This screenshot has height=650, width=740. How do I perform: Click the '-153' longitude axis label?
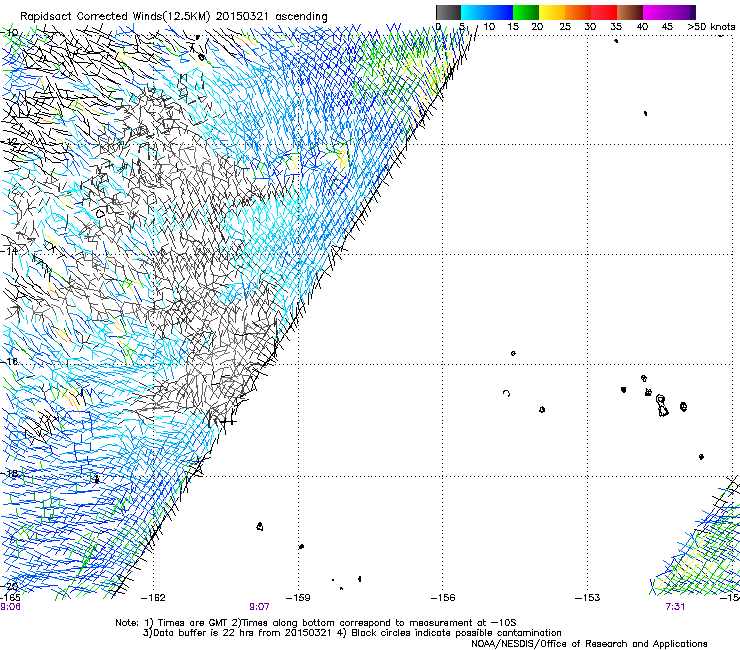588,598
